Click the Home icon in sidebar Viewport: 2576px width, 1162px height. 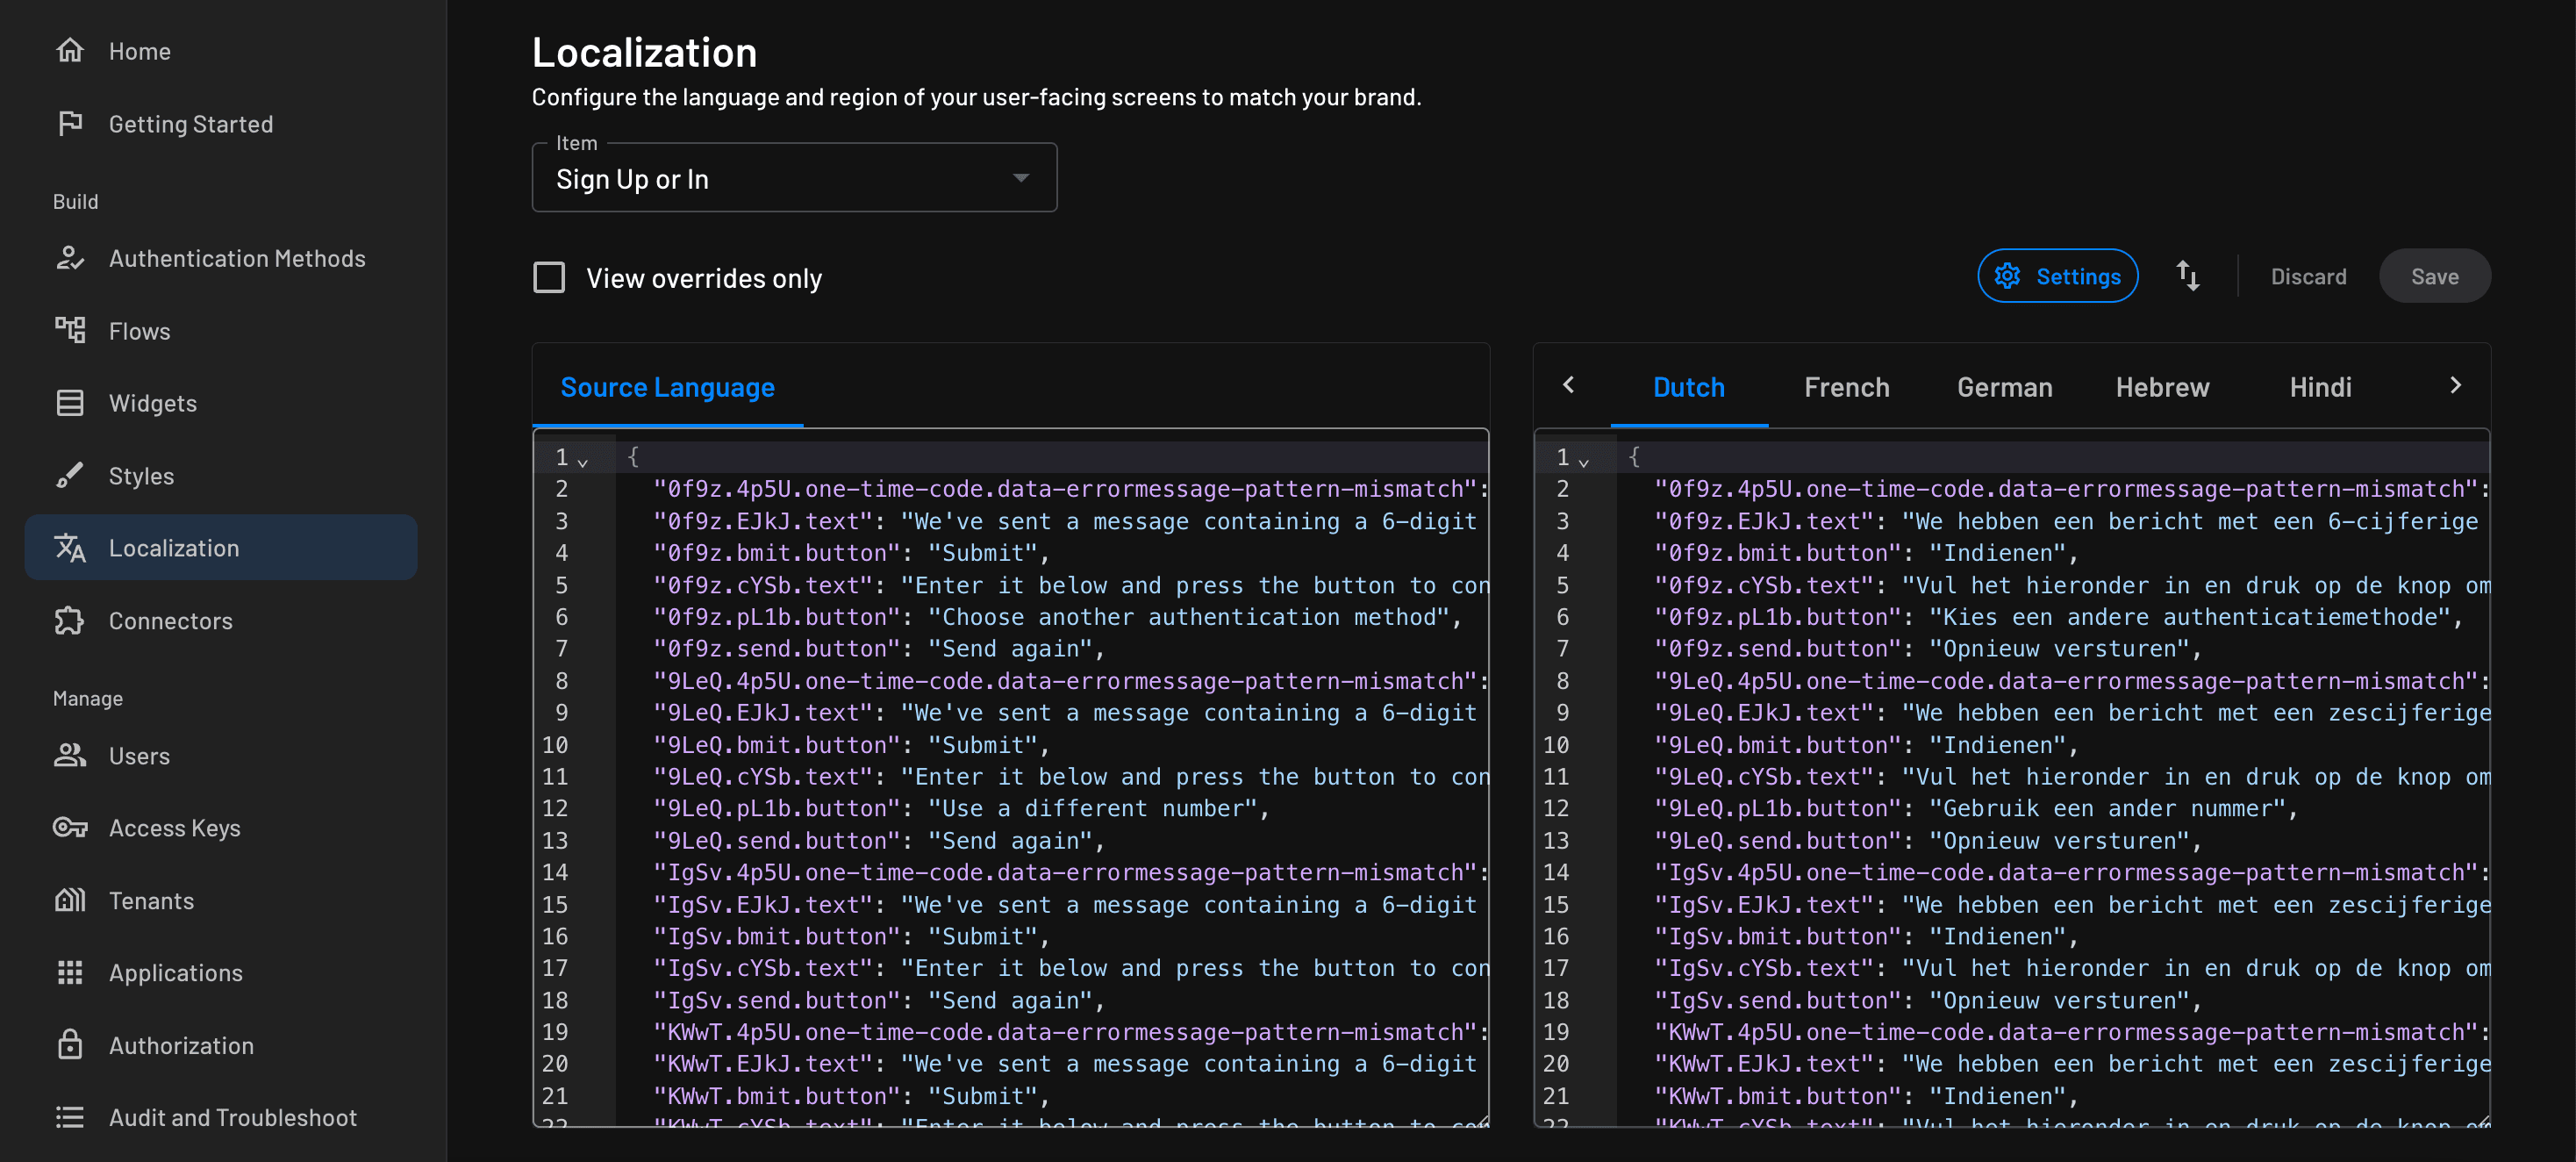point(69,50)
